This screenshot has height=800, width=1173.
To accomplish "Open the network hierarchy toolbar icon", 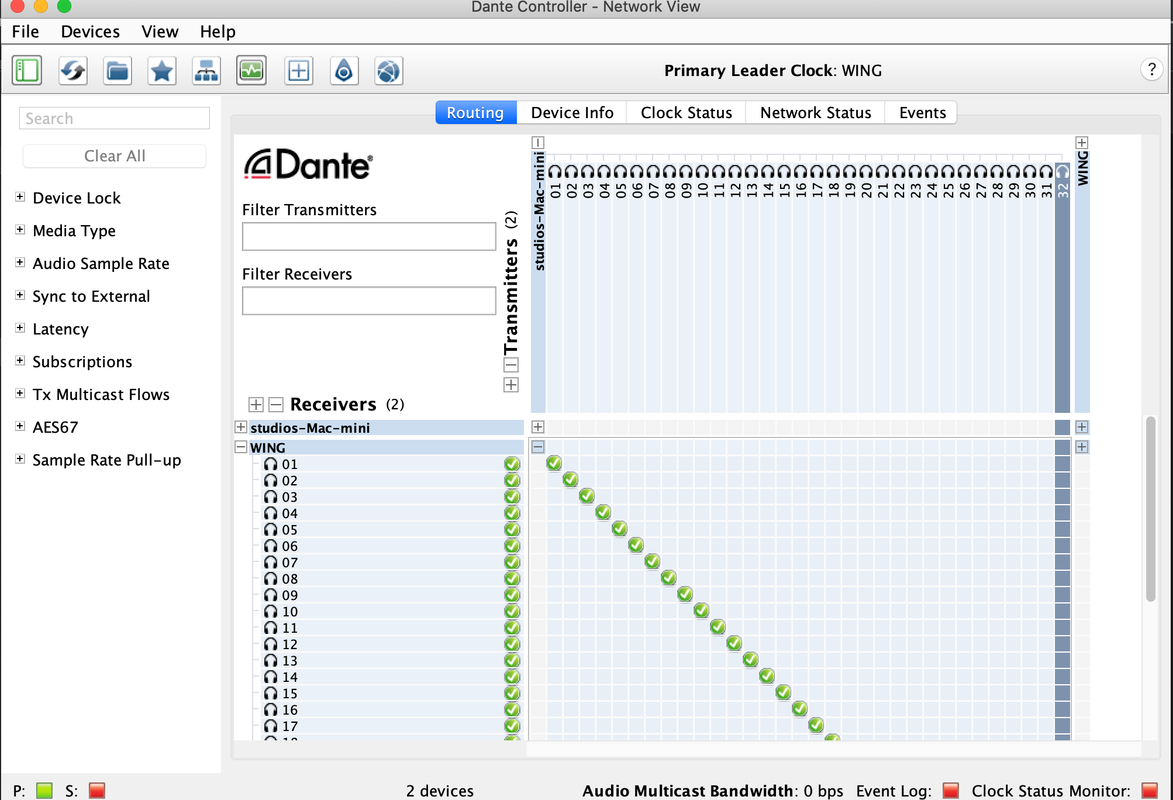I will pos(206,71).
